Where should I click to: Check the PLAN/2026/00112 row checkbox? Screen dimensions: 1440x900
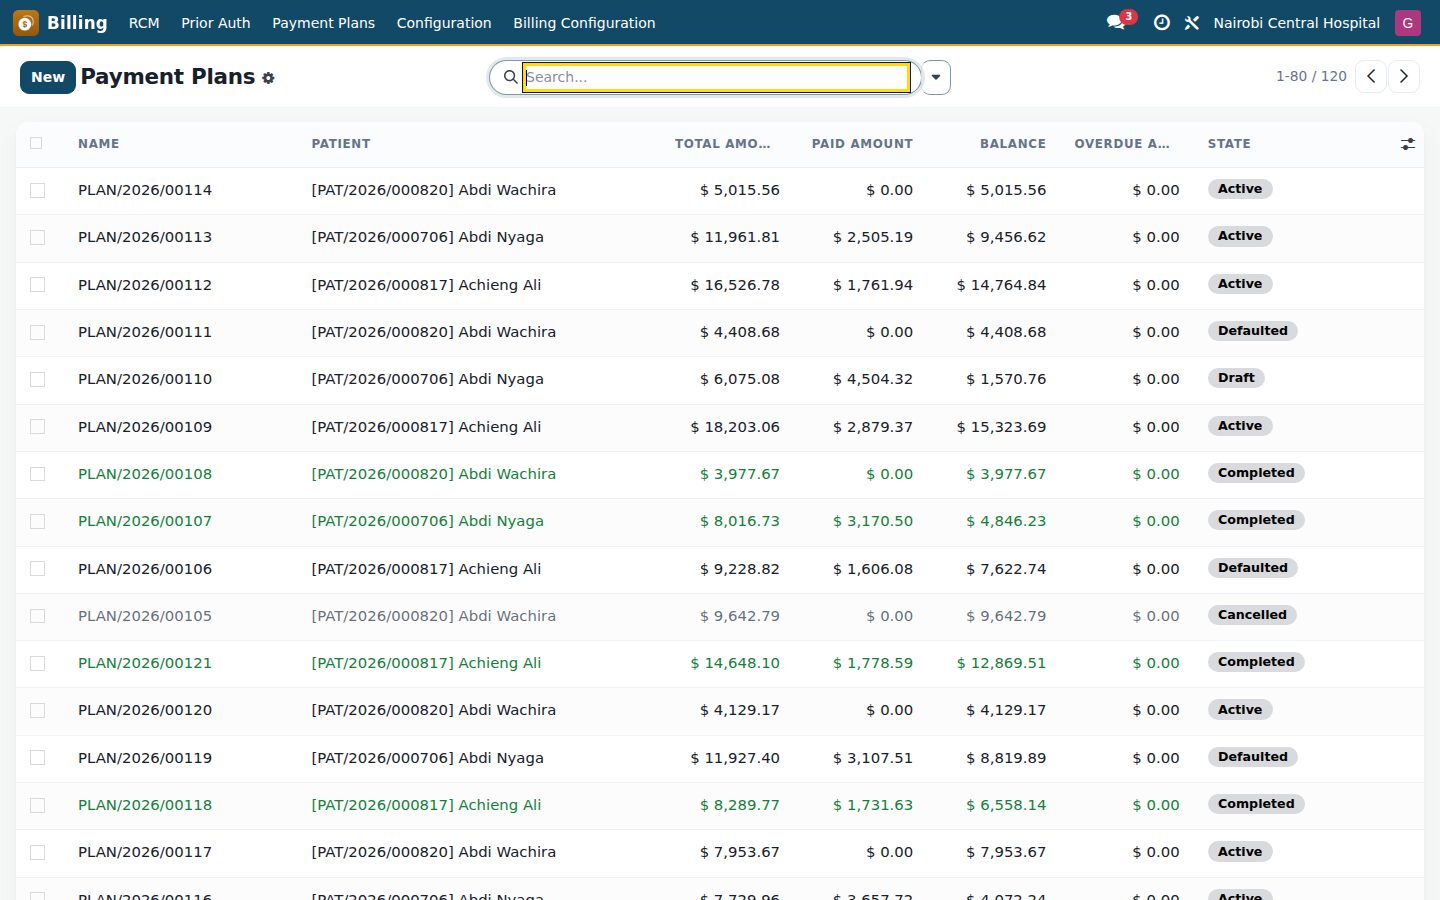(x=37, y=285)
